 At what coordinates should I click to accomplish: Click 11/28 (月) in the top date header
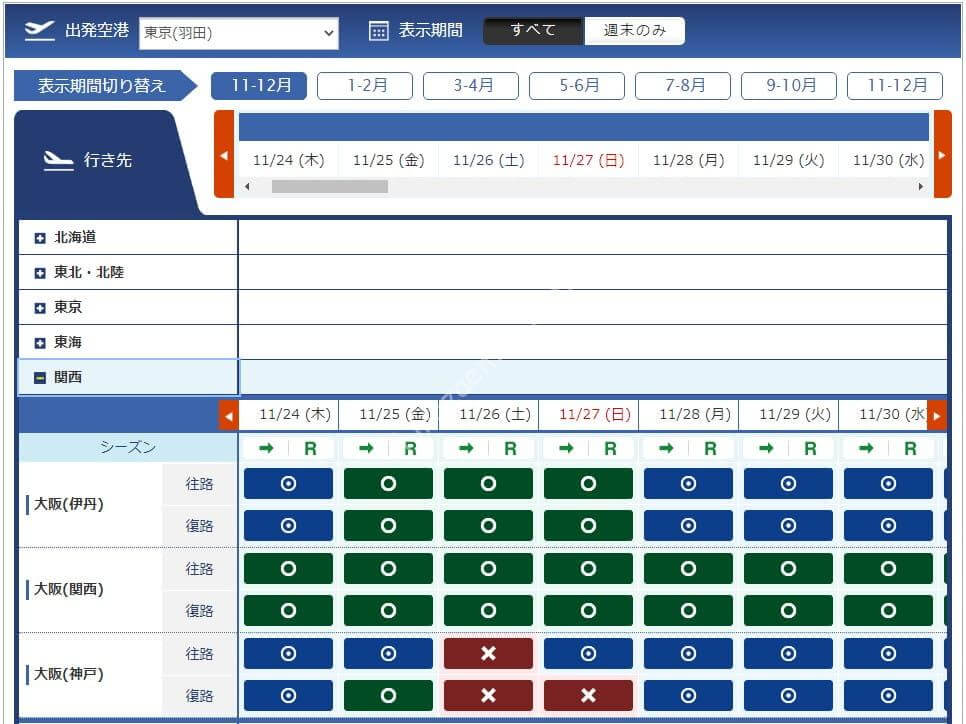(688, 160)
